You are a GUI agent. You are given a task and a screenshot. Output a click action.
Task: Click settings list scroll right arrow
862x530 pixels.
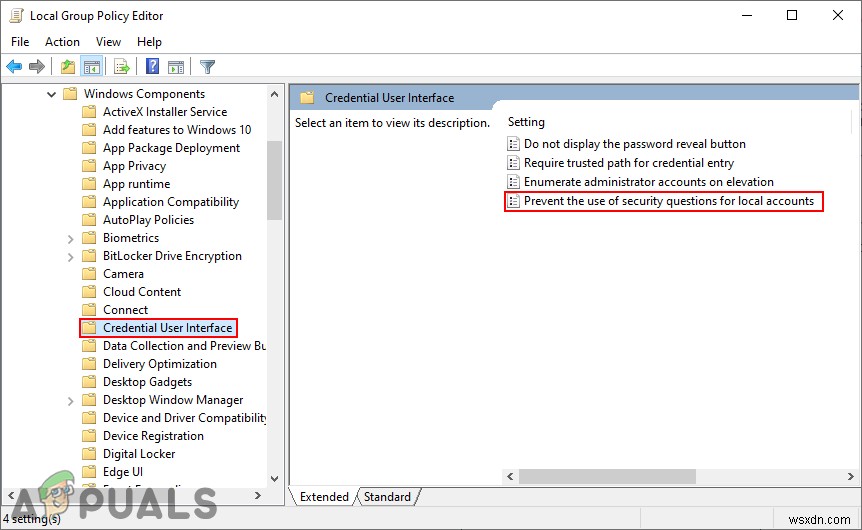click(850, 476)
